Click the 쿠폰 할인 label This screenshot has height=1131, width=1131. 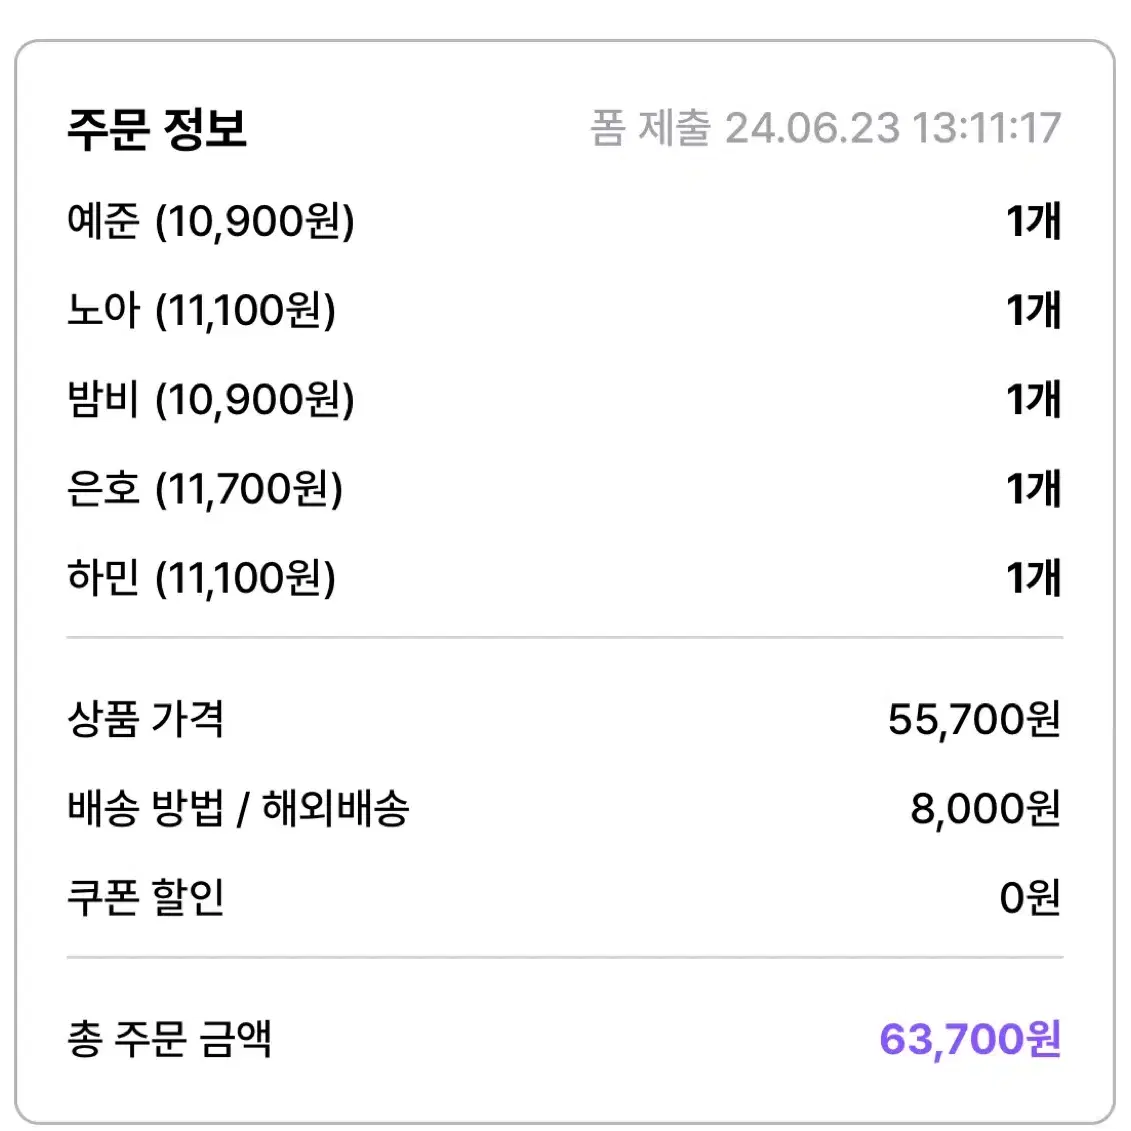coord(146,898)
